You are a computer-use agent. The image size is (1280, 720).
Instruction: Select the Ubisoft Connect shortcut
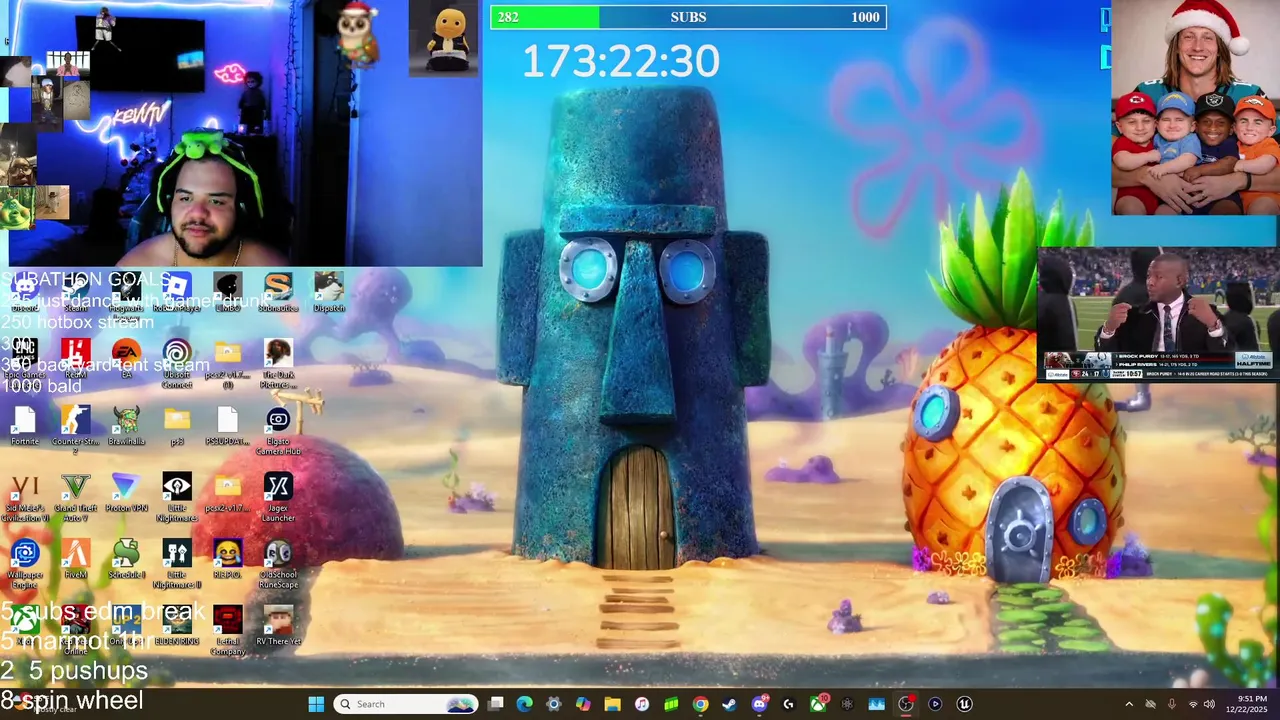tap(177, 364)
